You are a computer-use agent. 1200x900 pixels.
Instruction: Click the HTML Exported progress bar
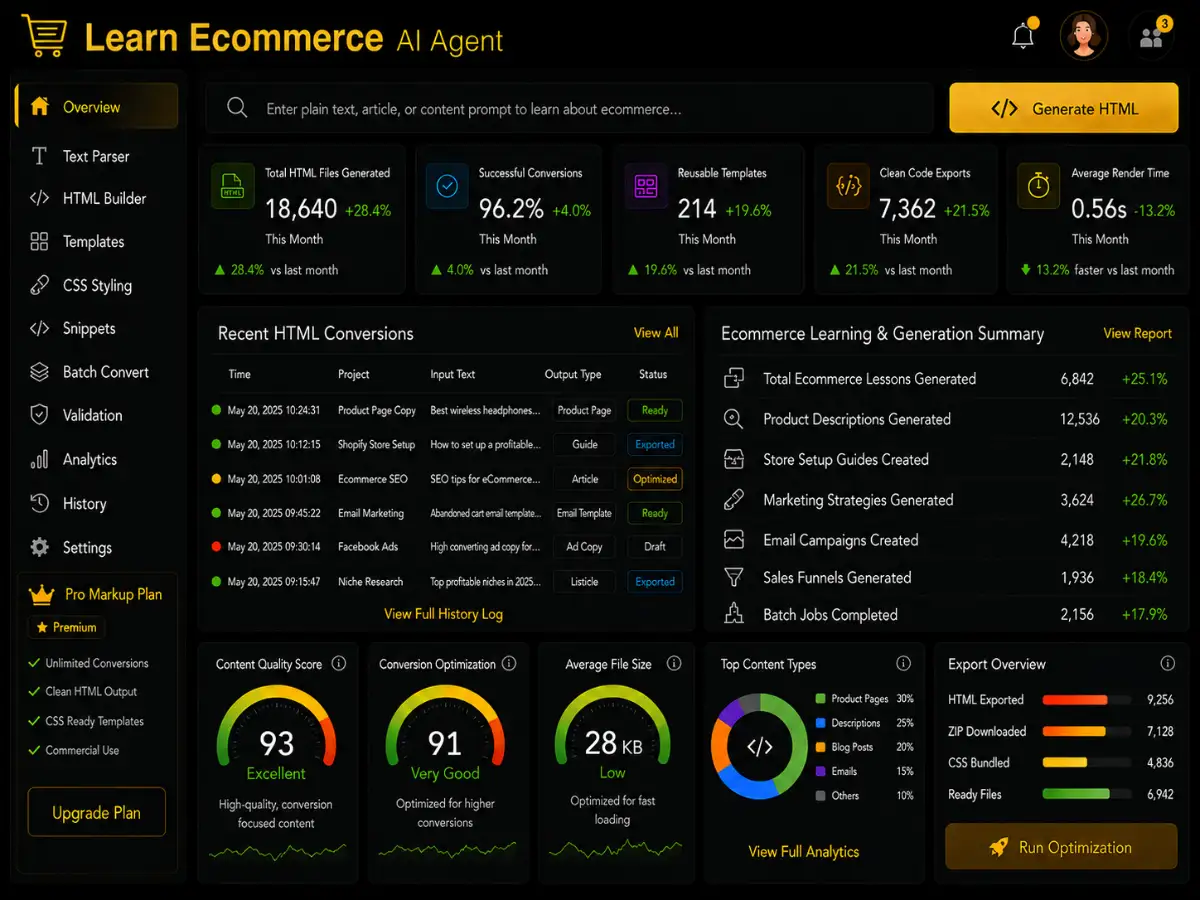1087,700
